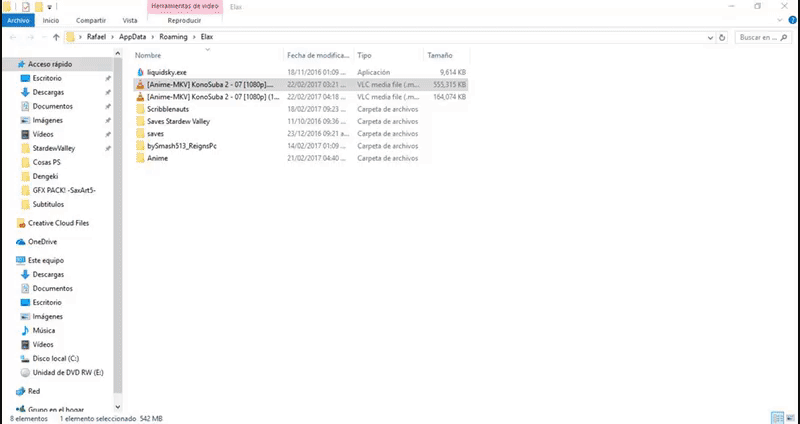Select the Red network icon

click(x=21, y=391)
